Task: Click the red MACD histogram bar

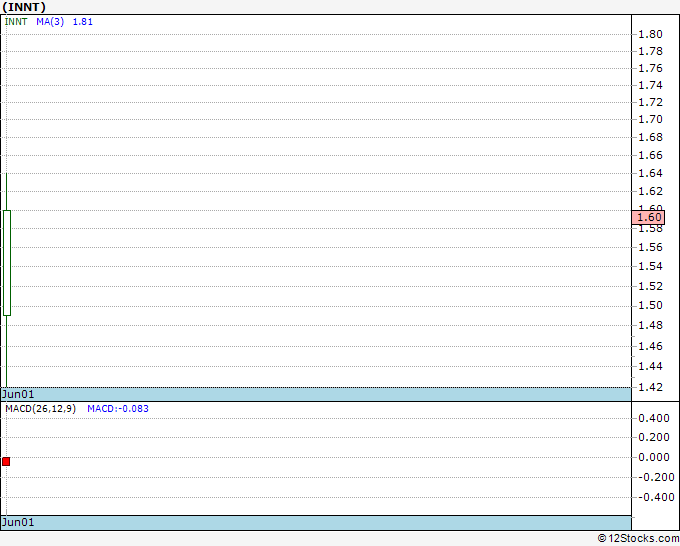Action: 6,461
